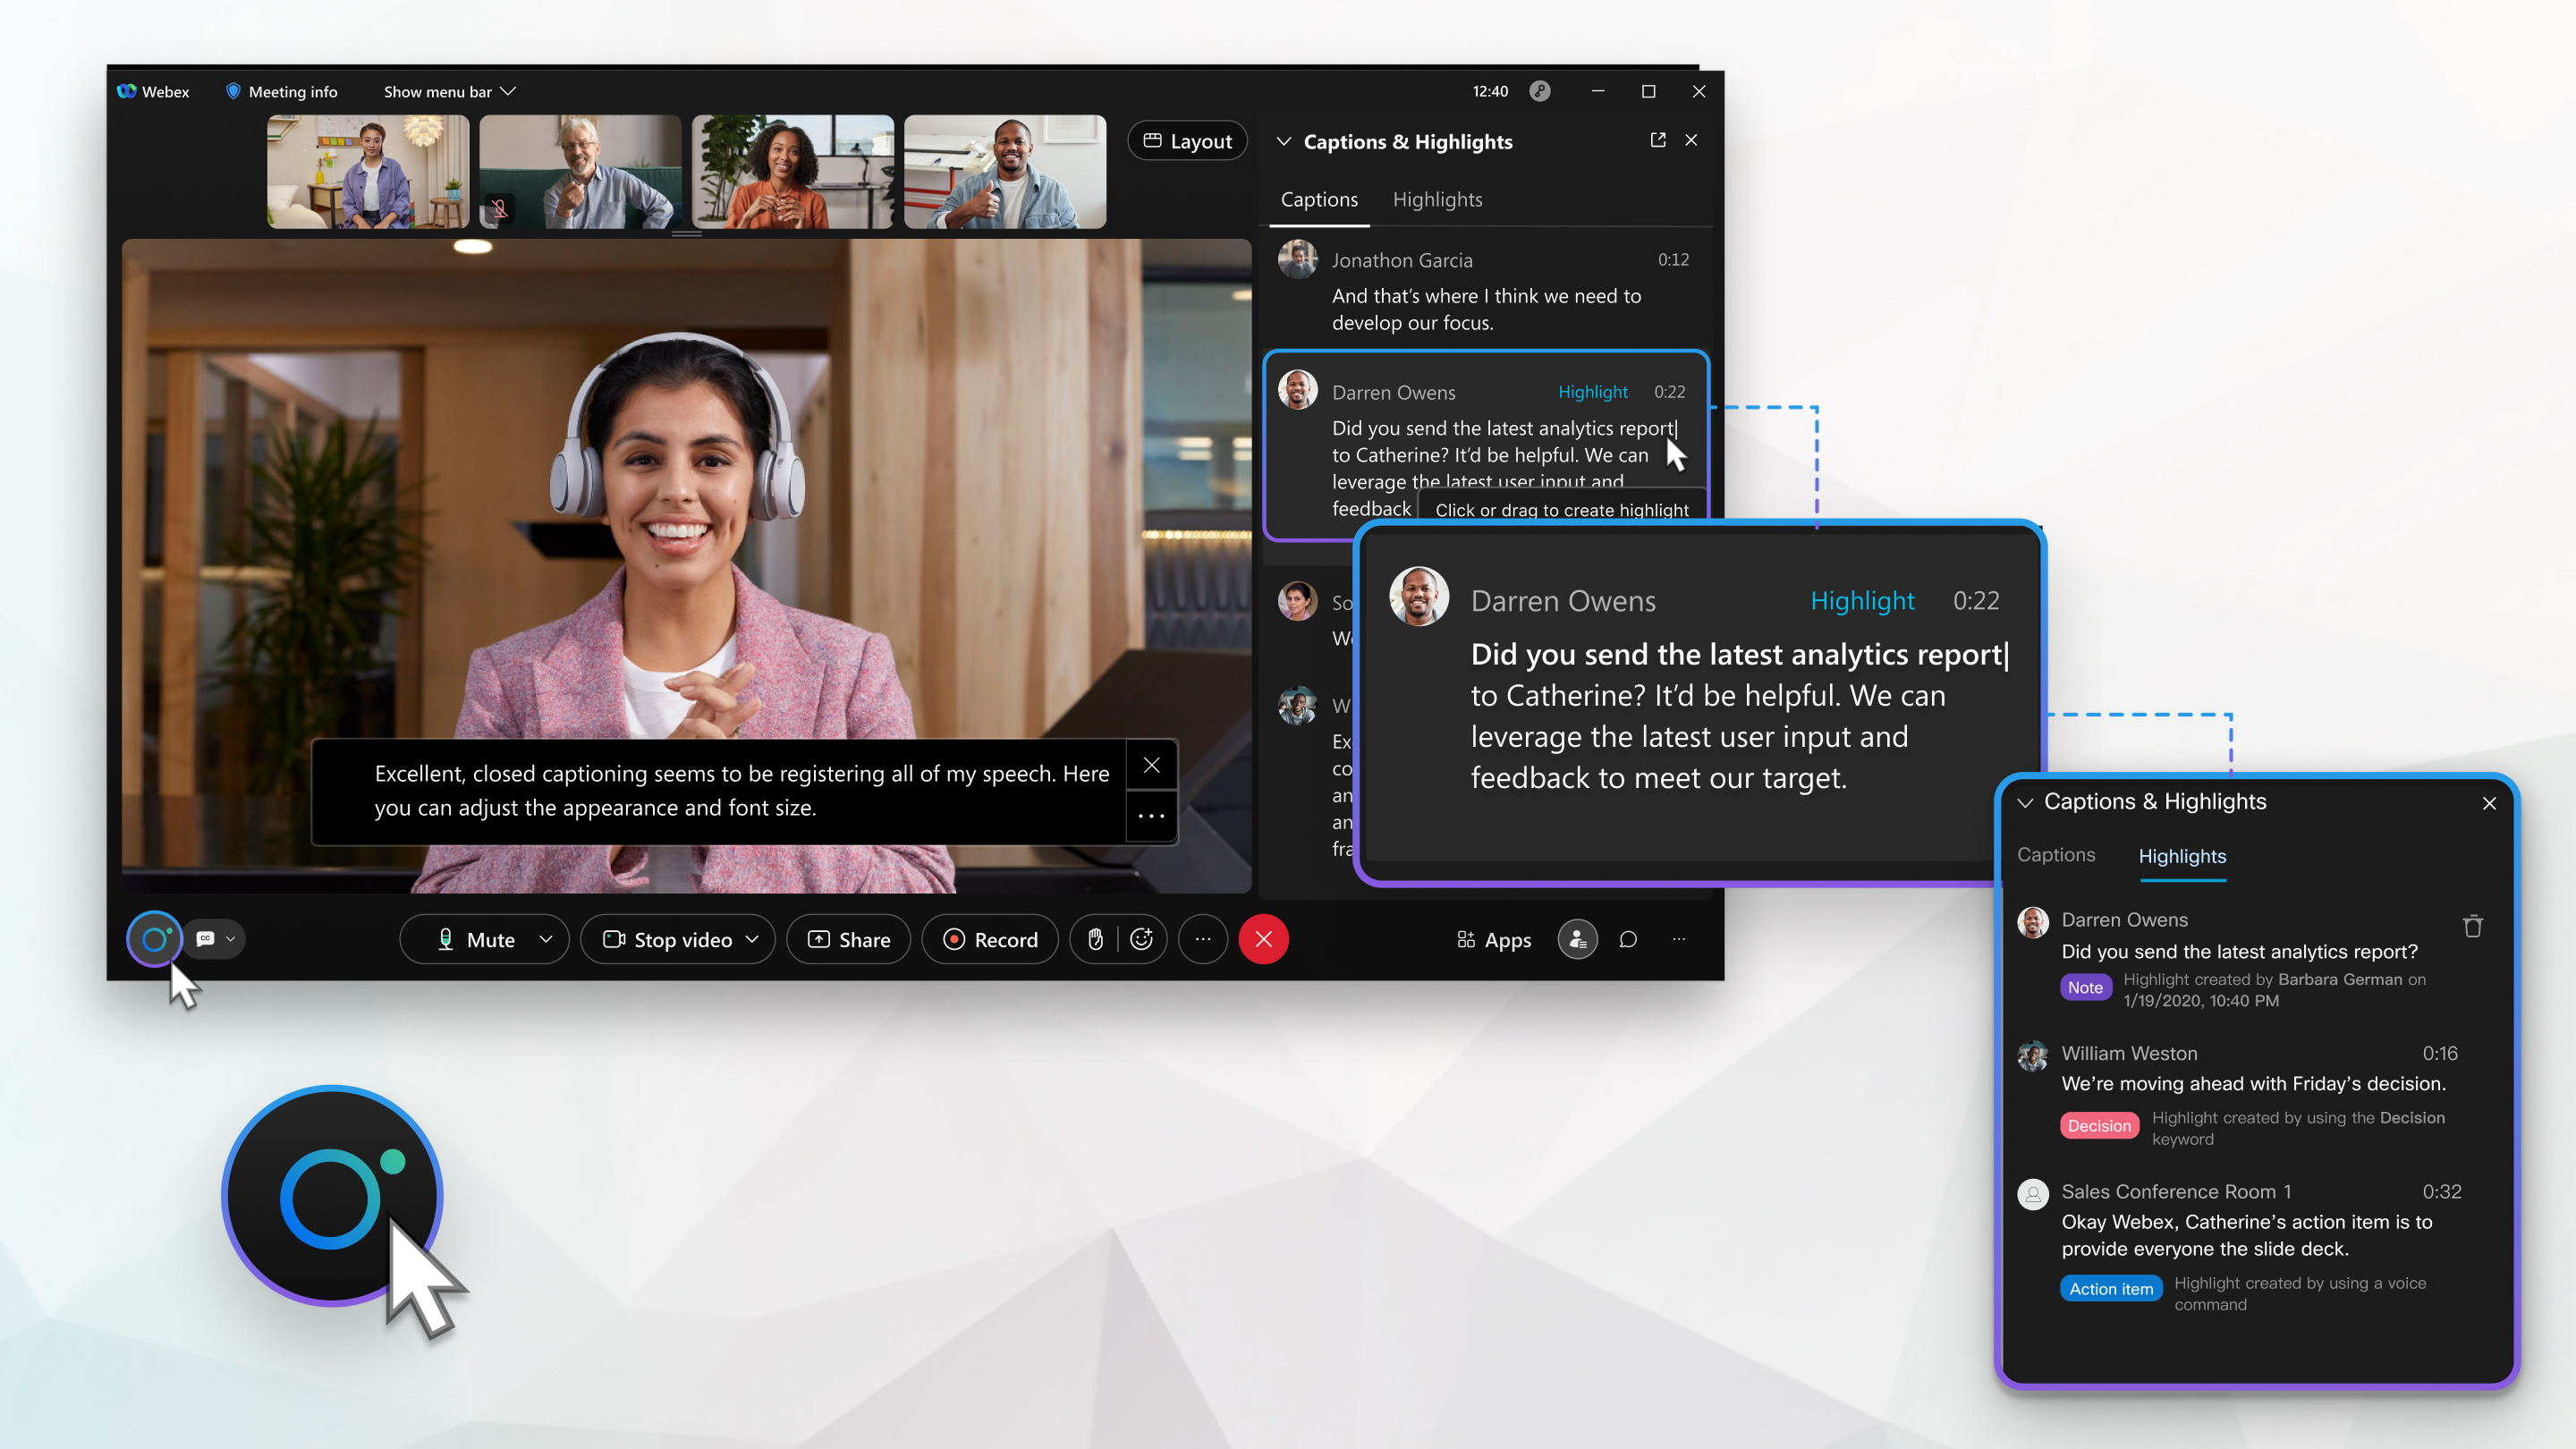Screen dimensions: 2576x1449
Task: Click the more options ellipsis menu
Action: [1201, 939]
